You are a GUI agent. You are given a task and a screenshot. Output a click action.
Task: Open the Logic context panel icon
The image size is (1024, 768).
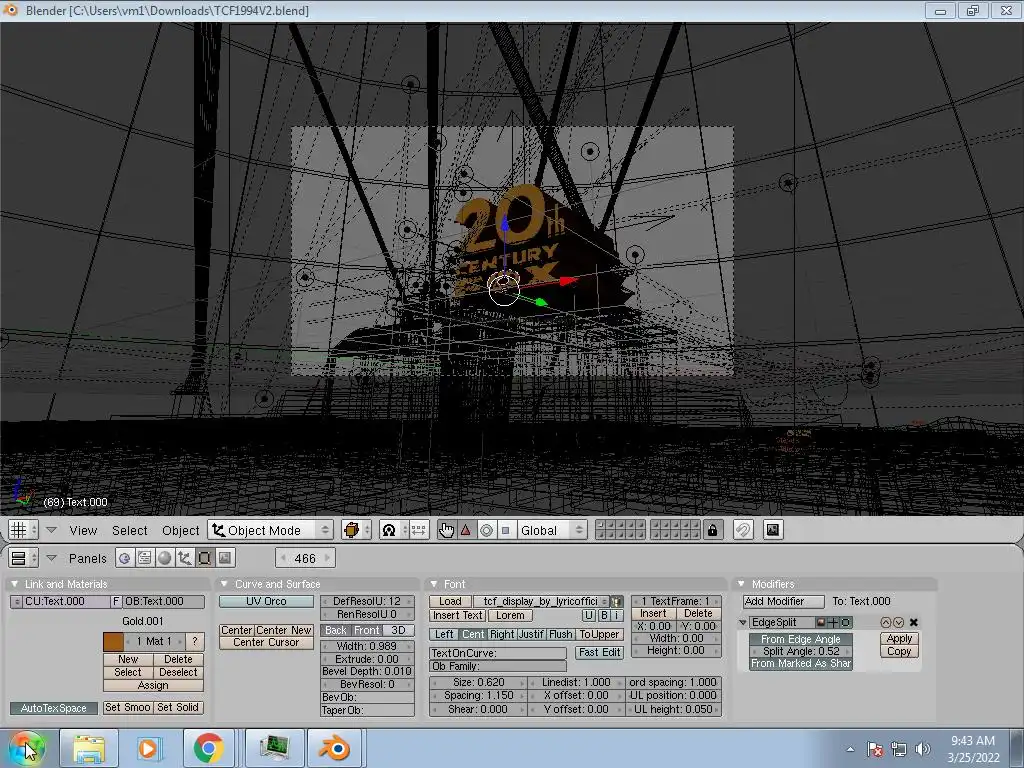click(x=125, y=558)
